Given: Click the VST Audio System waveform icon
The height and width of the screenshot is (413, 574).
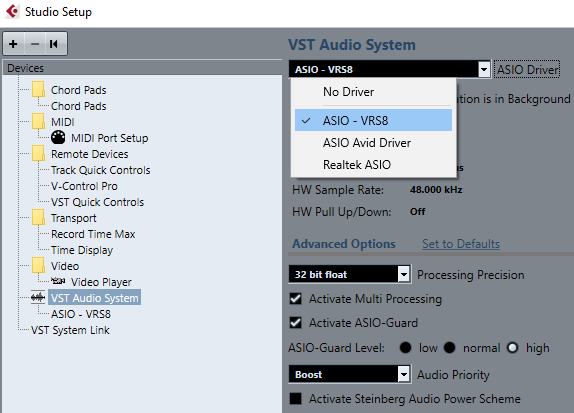Looking at the screenshot, I should (38, 298).
